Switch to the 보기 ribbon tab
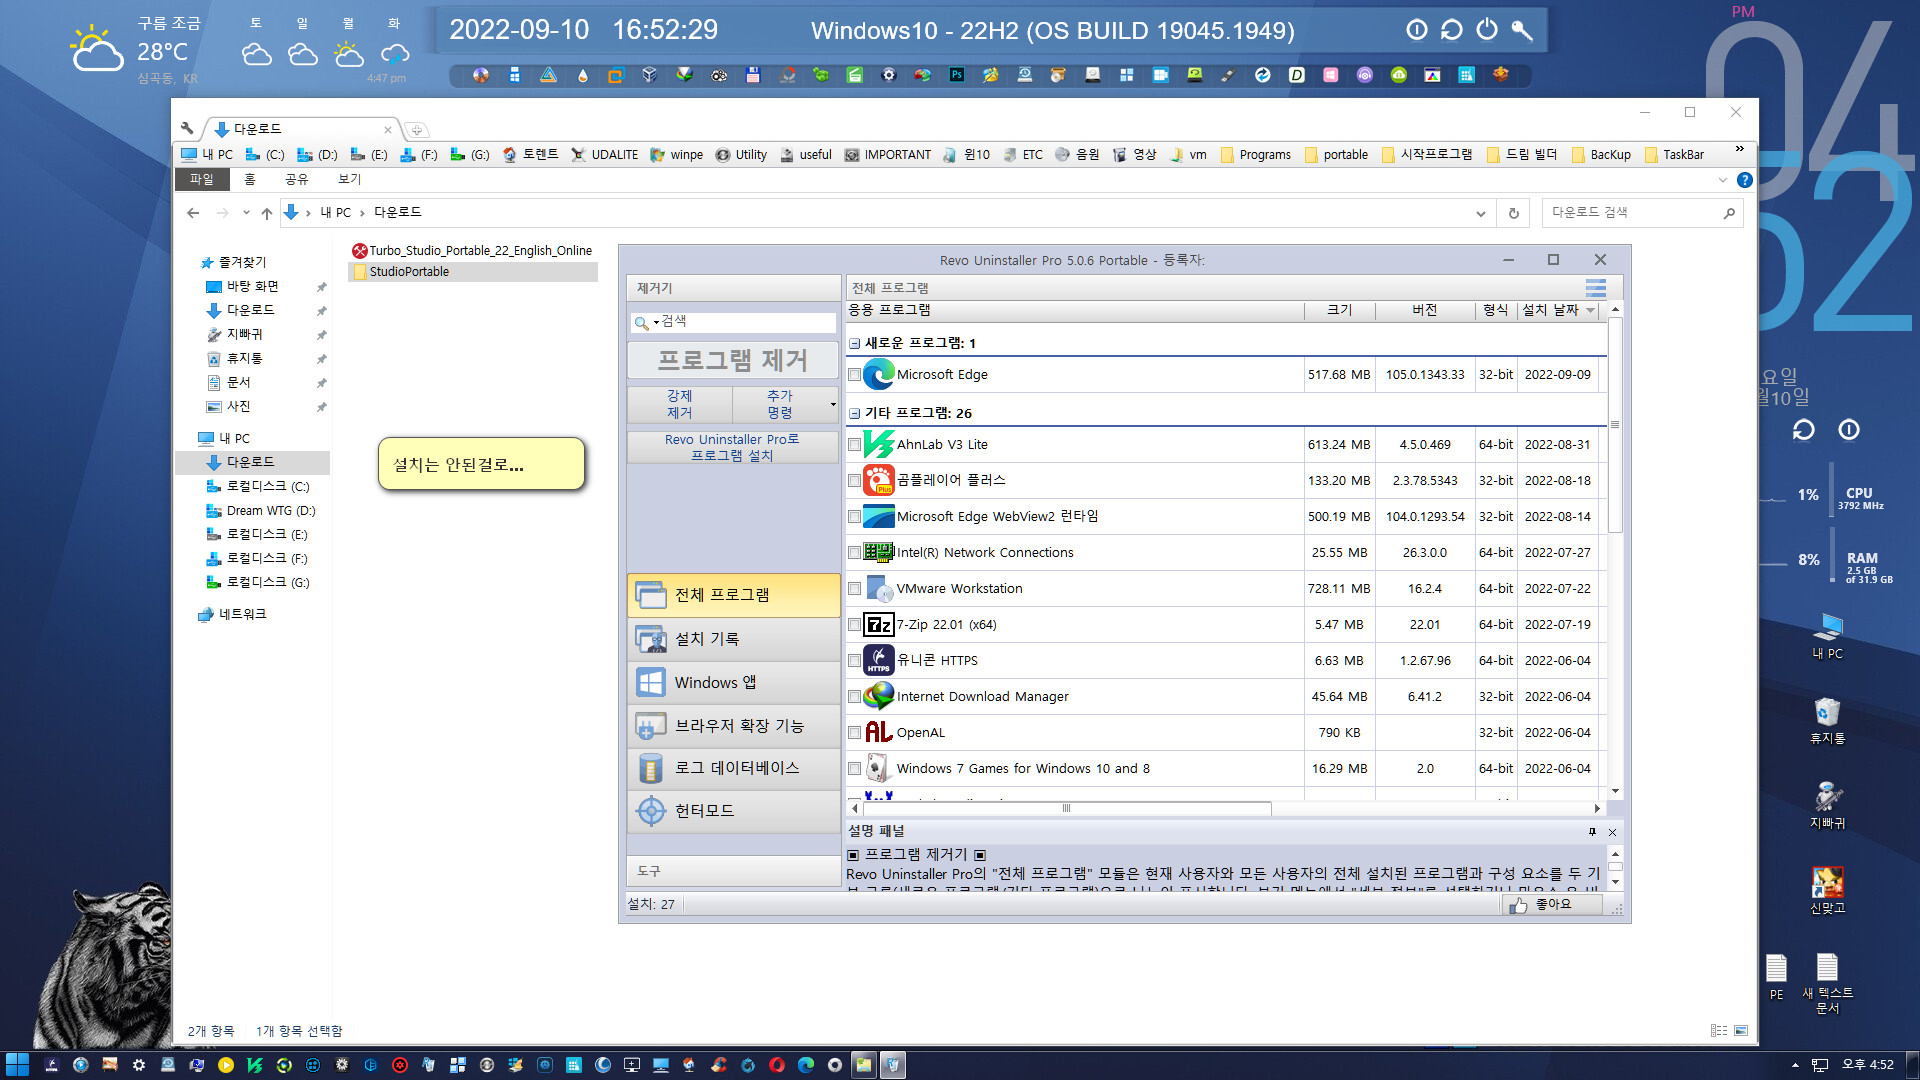Screen dimensions: 1920x1080 tap(349, 179)
